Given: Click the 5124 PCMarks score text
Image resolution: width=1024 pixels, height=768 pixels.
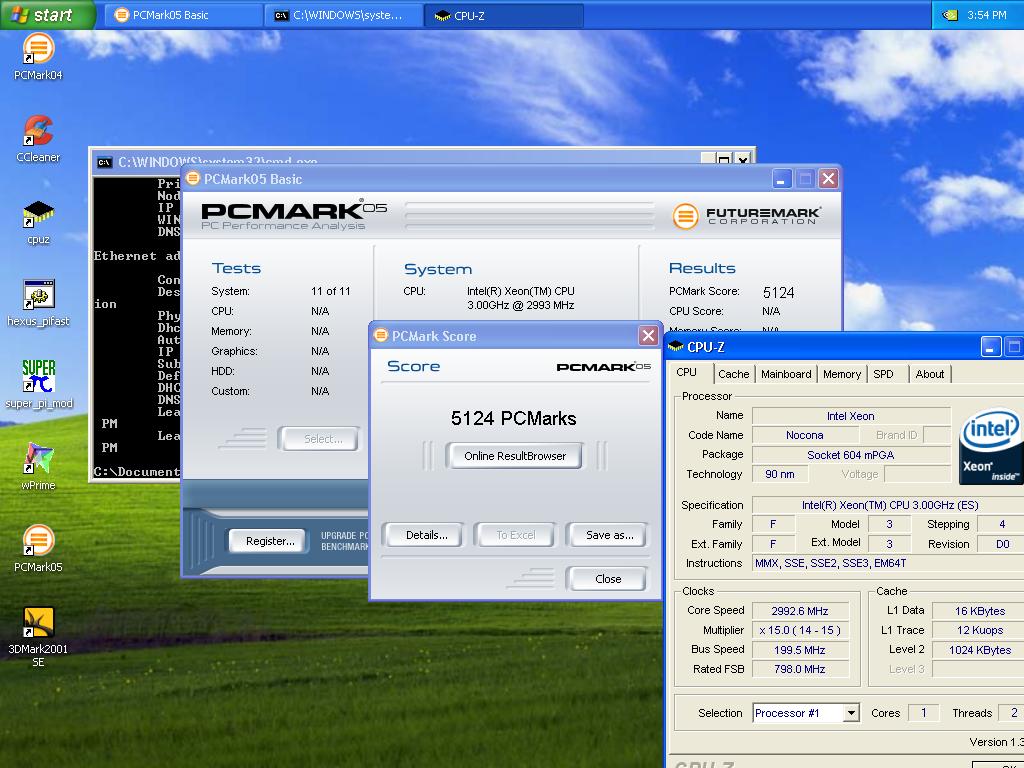Looking at the screenshot, I should 513,418.
